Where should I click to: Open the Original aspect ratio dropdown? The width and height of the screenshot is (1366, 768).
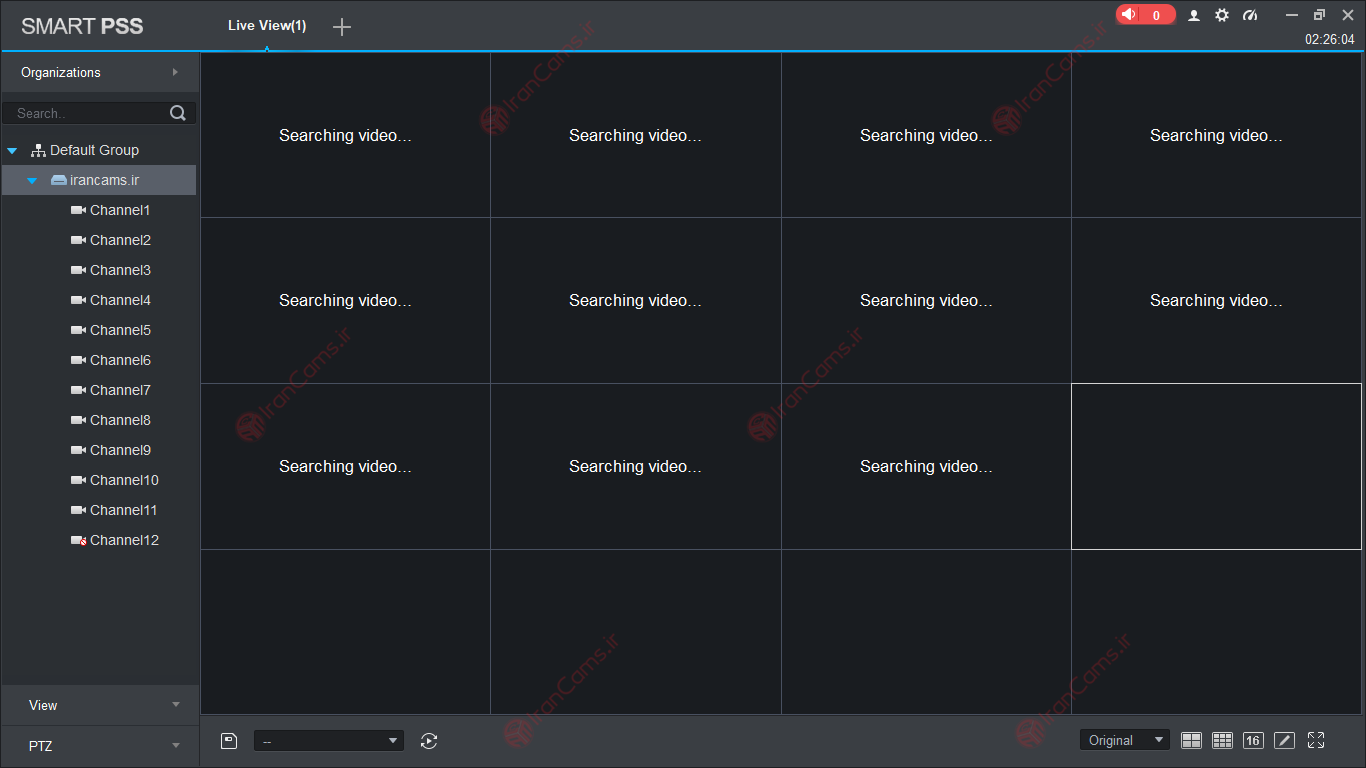[1125, 740]
